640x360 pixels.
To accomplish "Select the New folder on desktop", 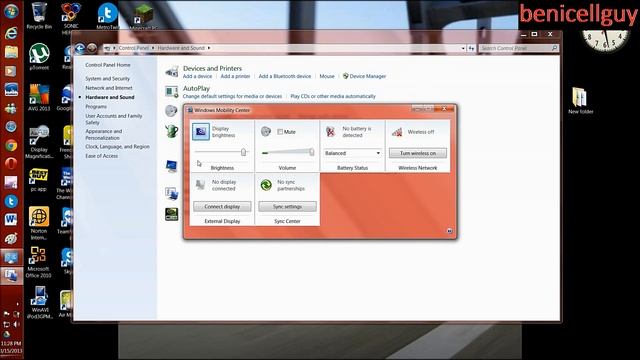I will point(580,100).
